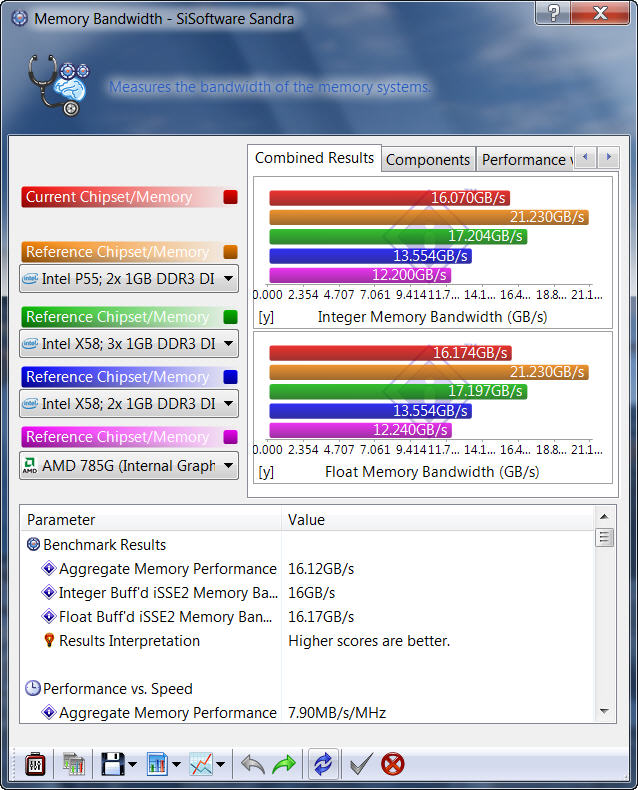This screenshot has height=790, width=638.
Task: Toggle the red Current Chipset/Memory swatch
Action: coord(230,197)
